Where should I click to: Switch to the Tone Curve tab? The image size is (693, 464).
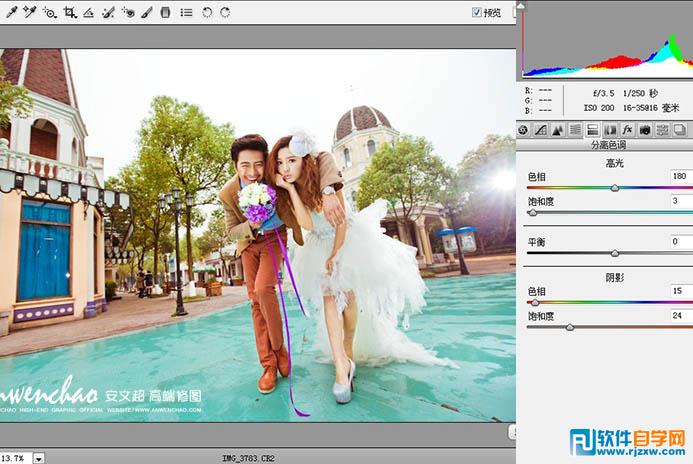click(540, 130)
